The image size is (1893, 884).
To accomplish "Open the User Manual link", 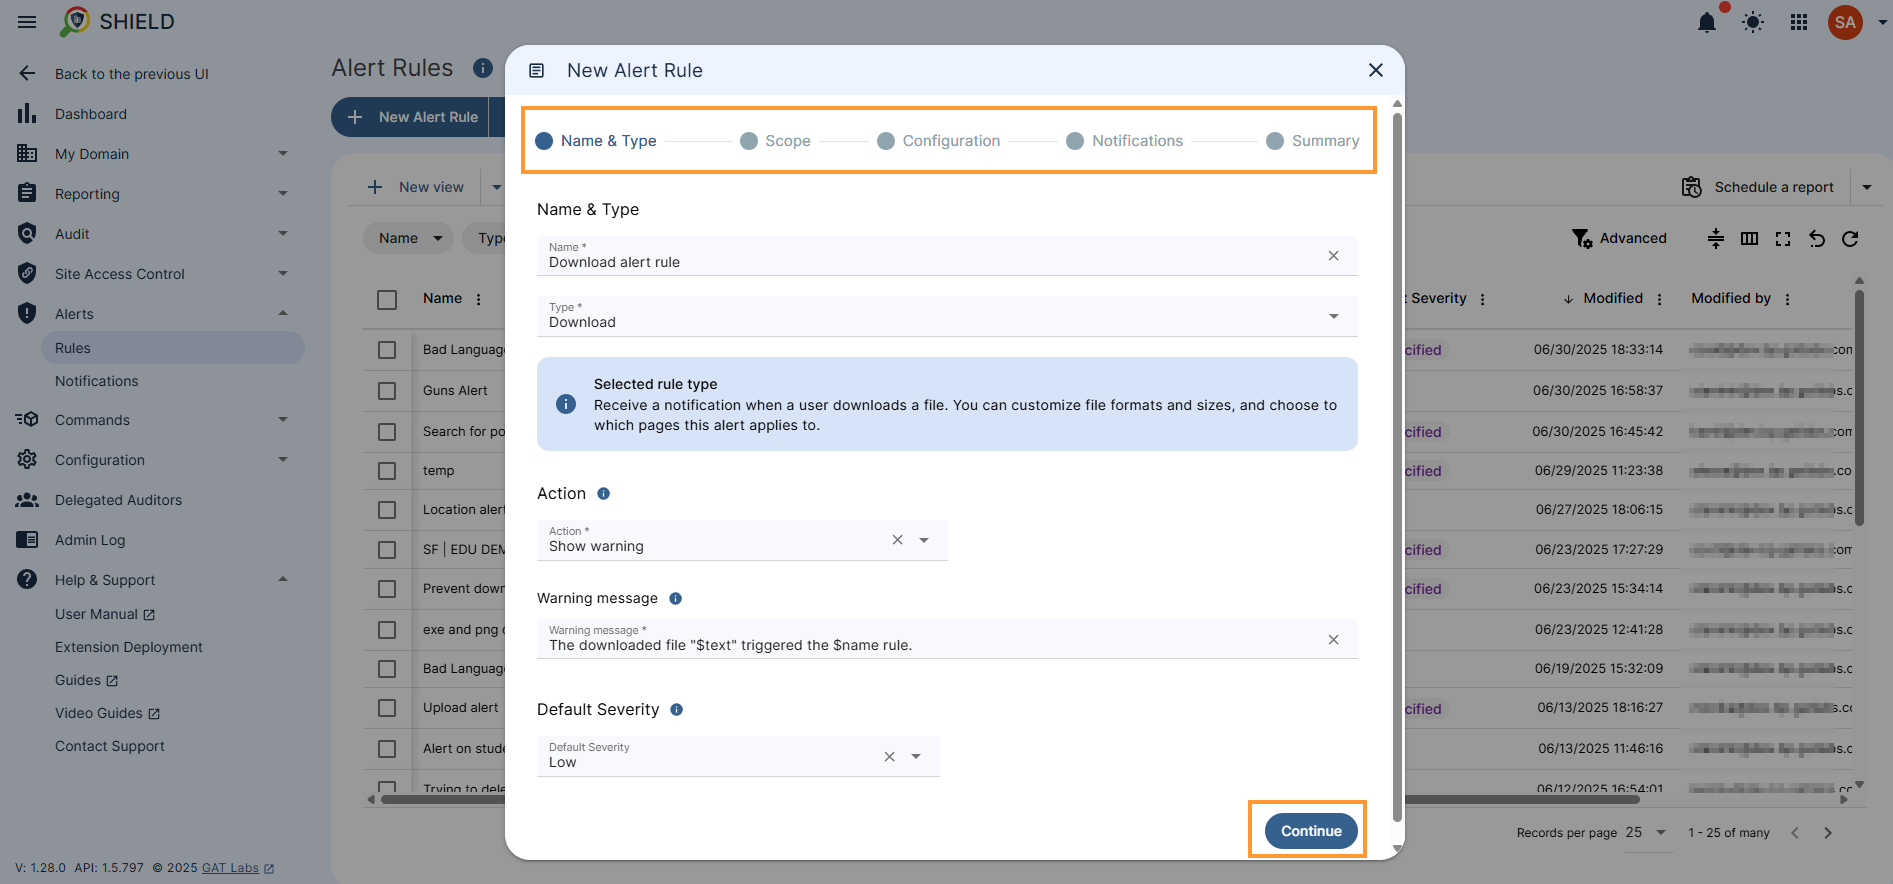I will tap(105, 614).
